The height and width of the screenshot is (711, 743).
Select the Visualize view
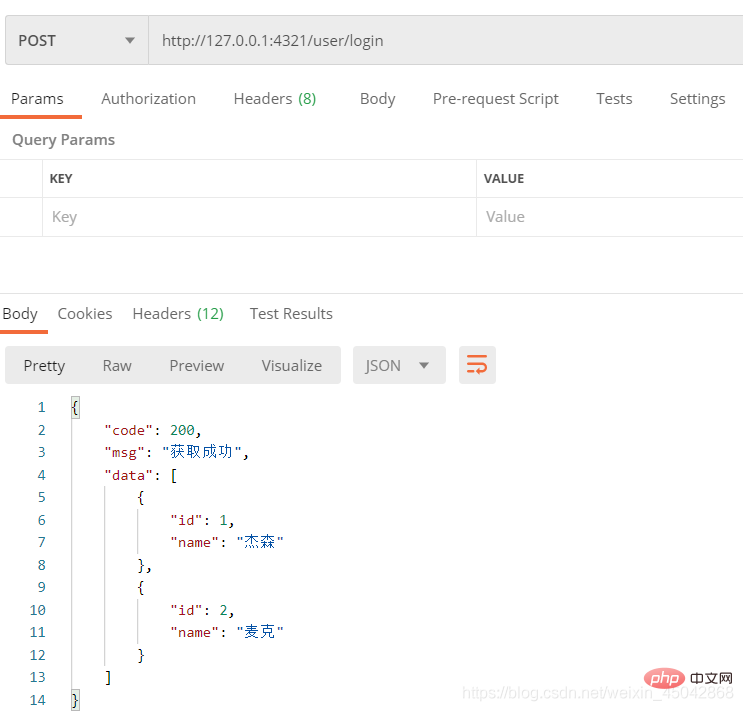click(x=292, y=365)
